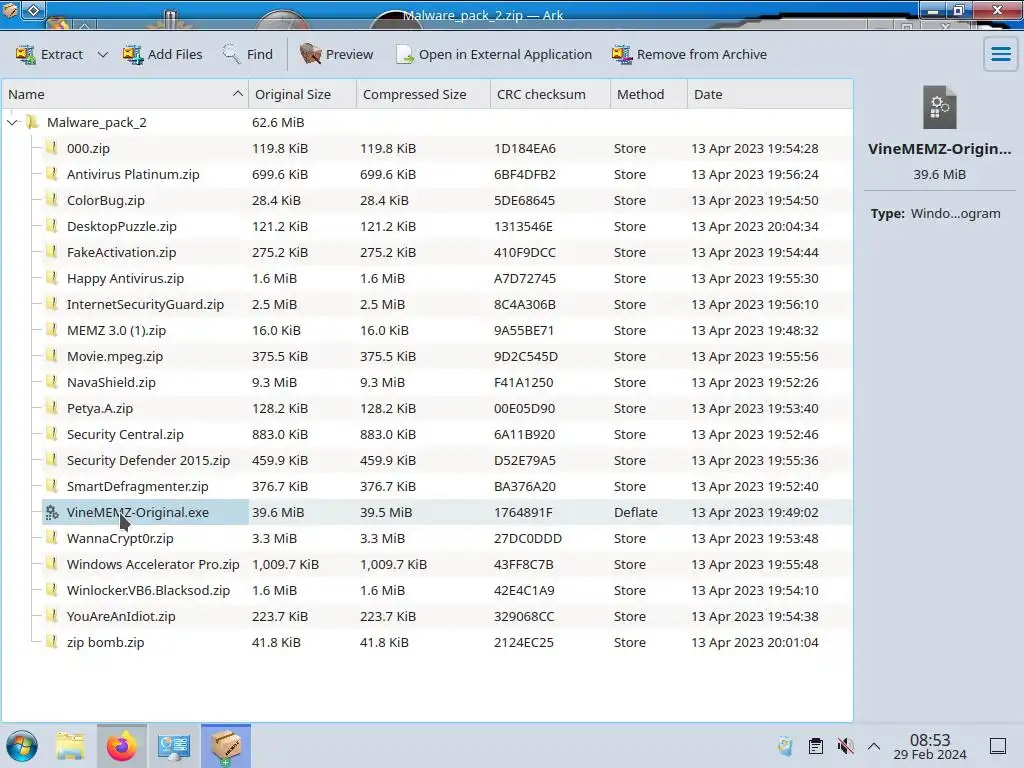Screen dimensions: 1024x768
Task: Click the Movie.mpeg.zip file icon
Action: point(52,357)
